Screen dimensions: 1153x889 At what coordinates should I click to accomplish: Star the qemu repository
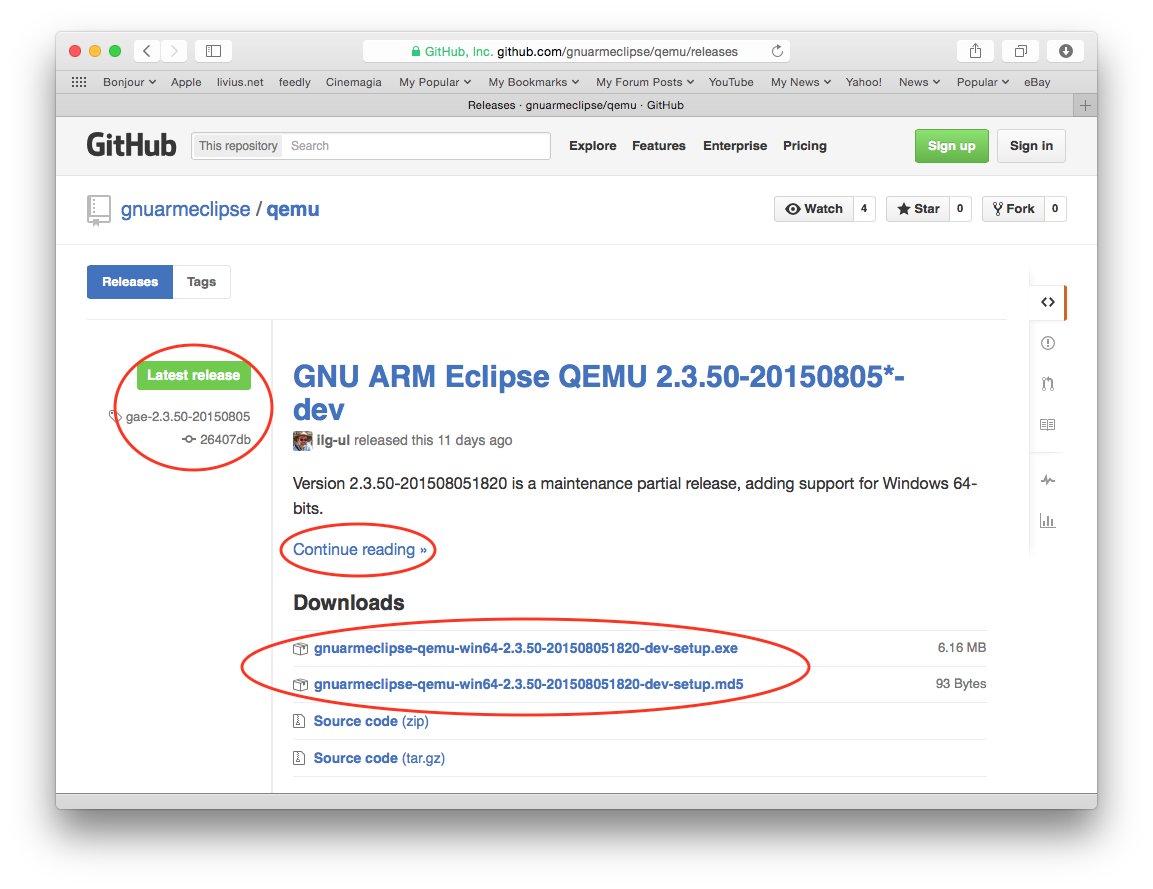(918, 209)
